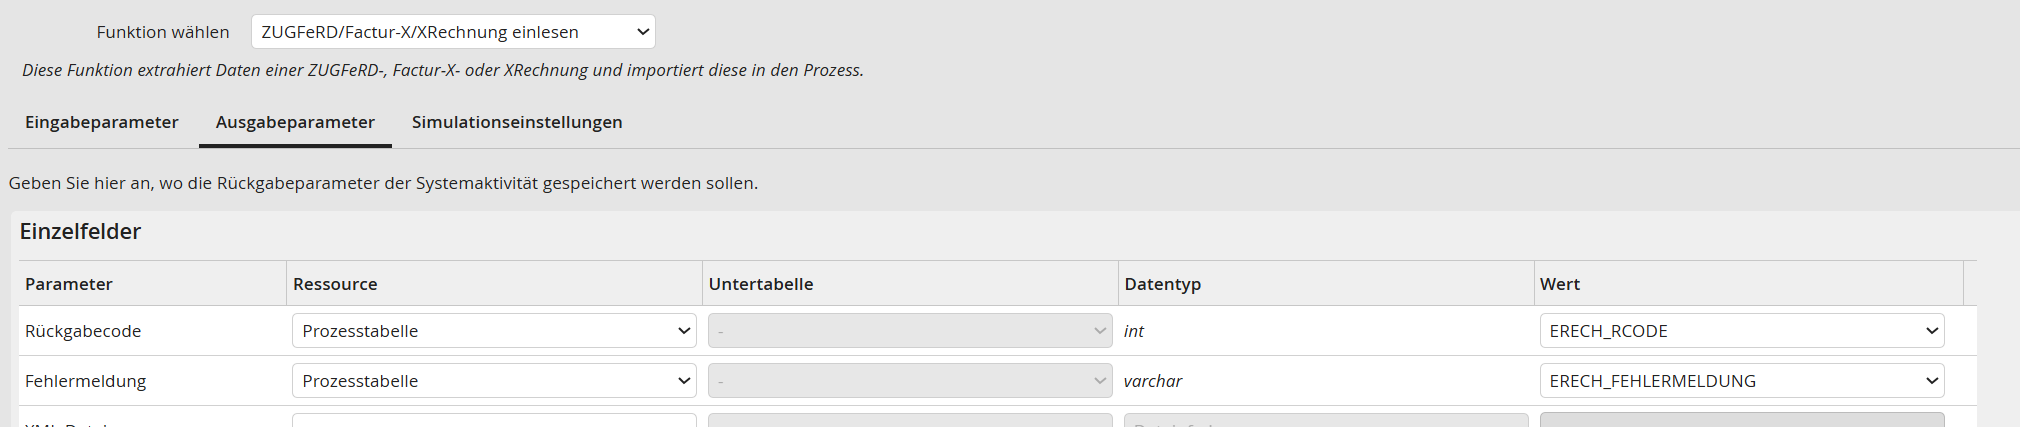
Task: Click the Rückgabecode parameter label
Action: 83,331
